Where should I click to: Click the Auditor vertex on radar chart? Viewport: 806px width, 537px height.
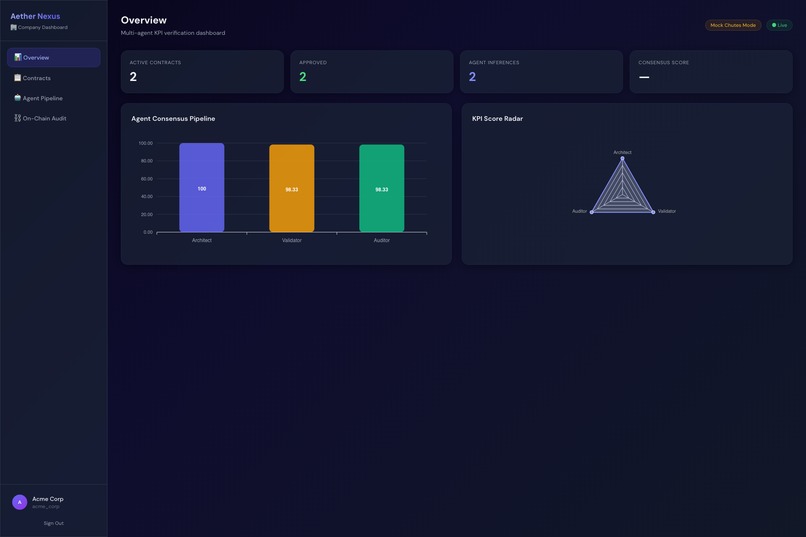coord(592,212)
